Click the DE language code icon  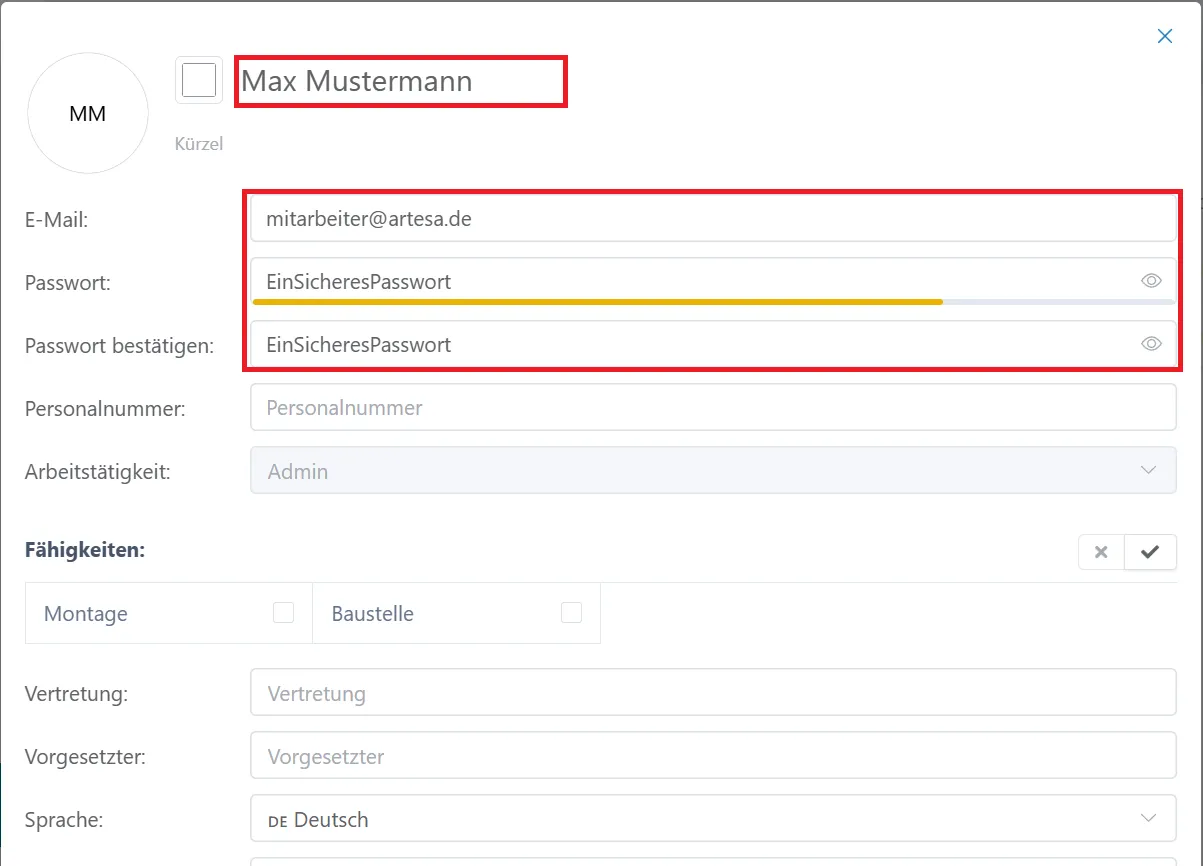(x=277, y=821)
